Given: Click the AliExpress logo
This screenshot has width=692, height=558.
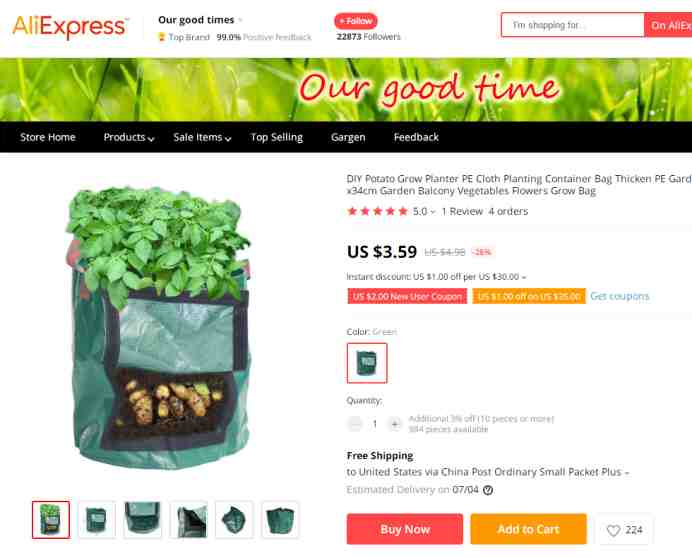Looking at the screenshot, I should 71,26.
